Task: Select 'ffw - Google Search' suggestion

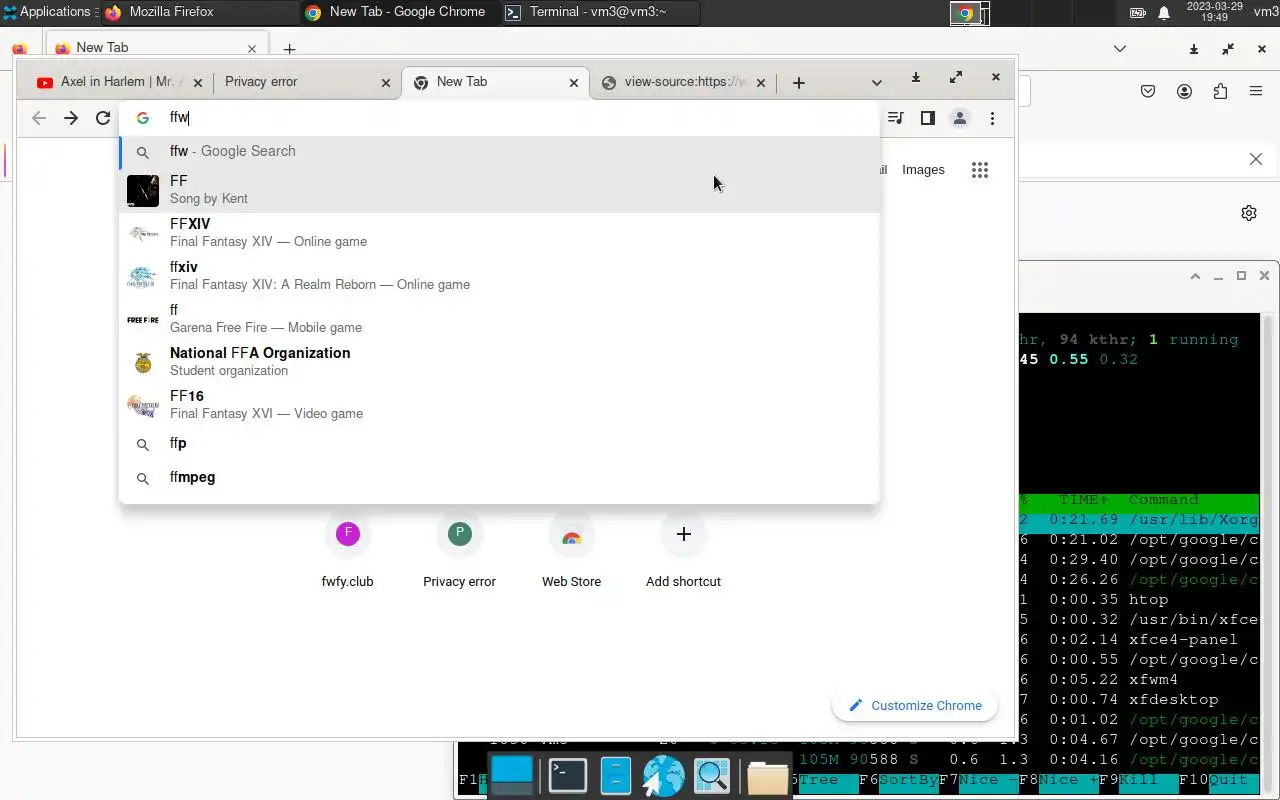Action: click(500, 152)
